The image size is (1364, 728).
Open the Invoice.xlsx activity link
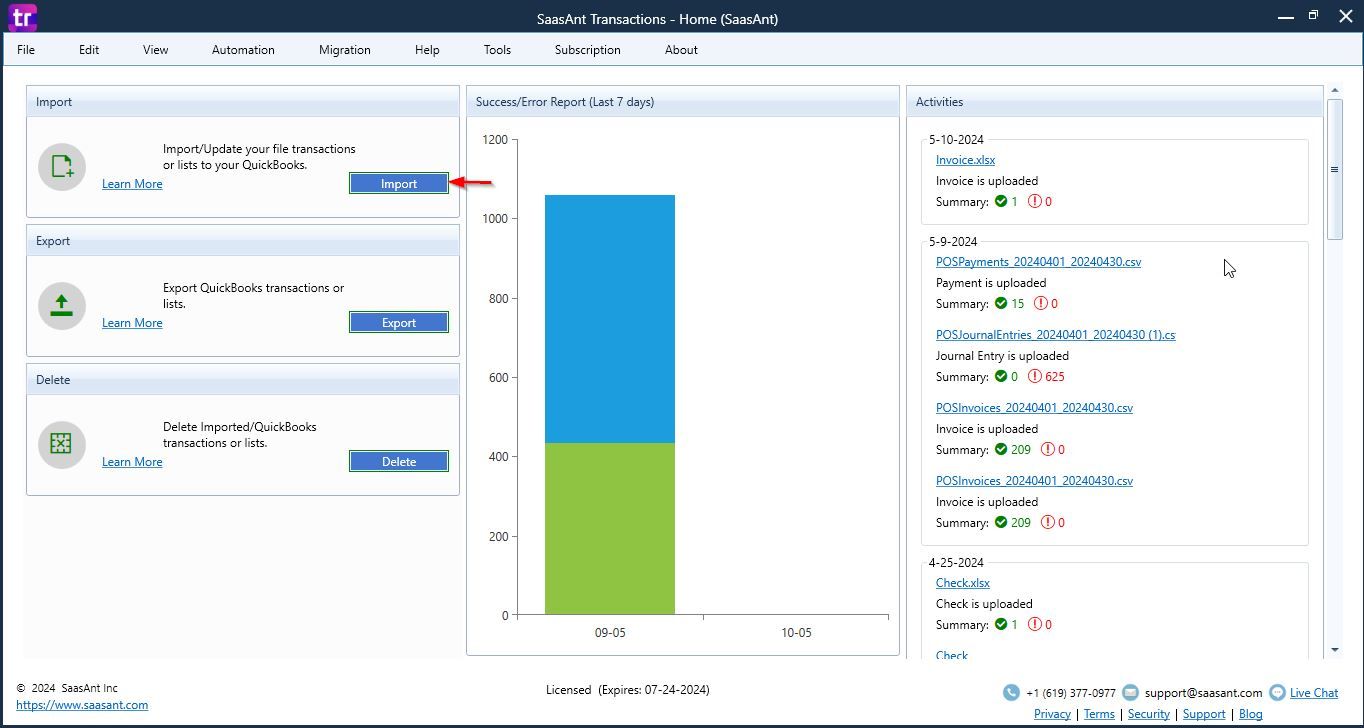point(965,160)
